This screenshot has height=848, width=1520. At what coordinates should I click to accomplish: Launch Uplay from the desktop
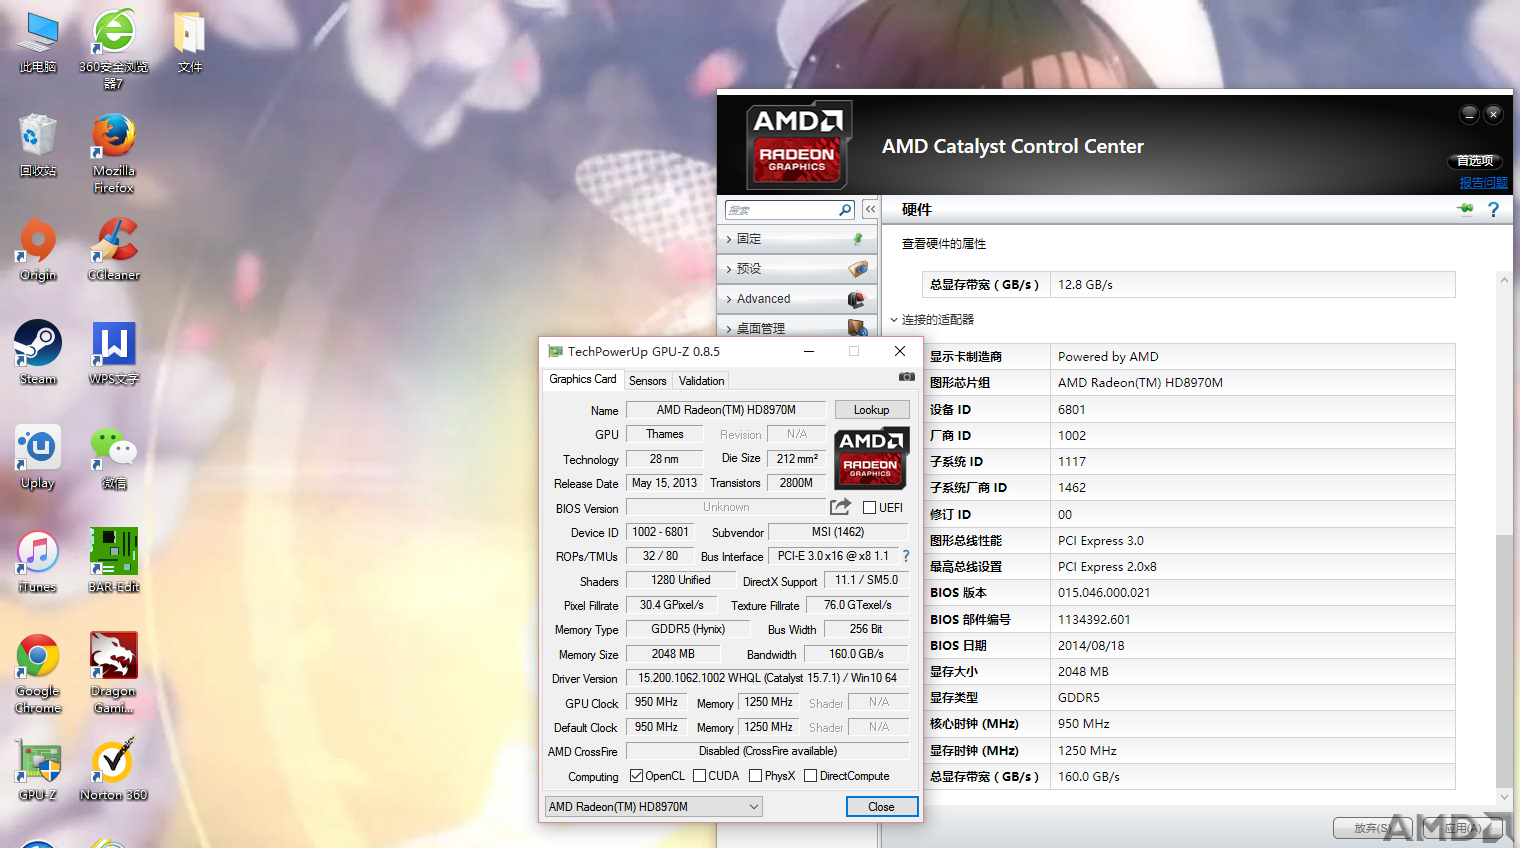pyautogui.click(x=38, y=458)
